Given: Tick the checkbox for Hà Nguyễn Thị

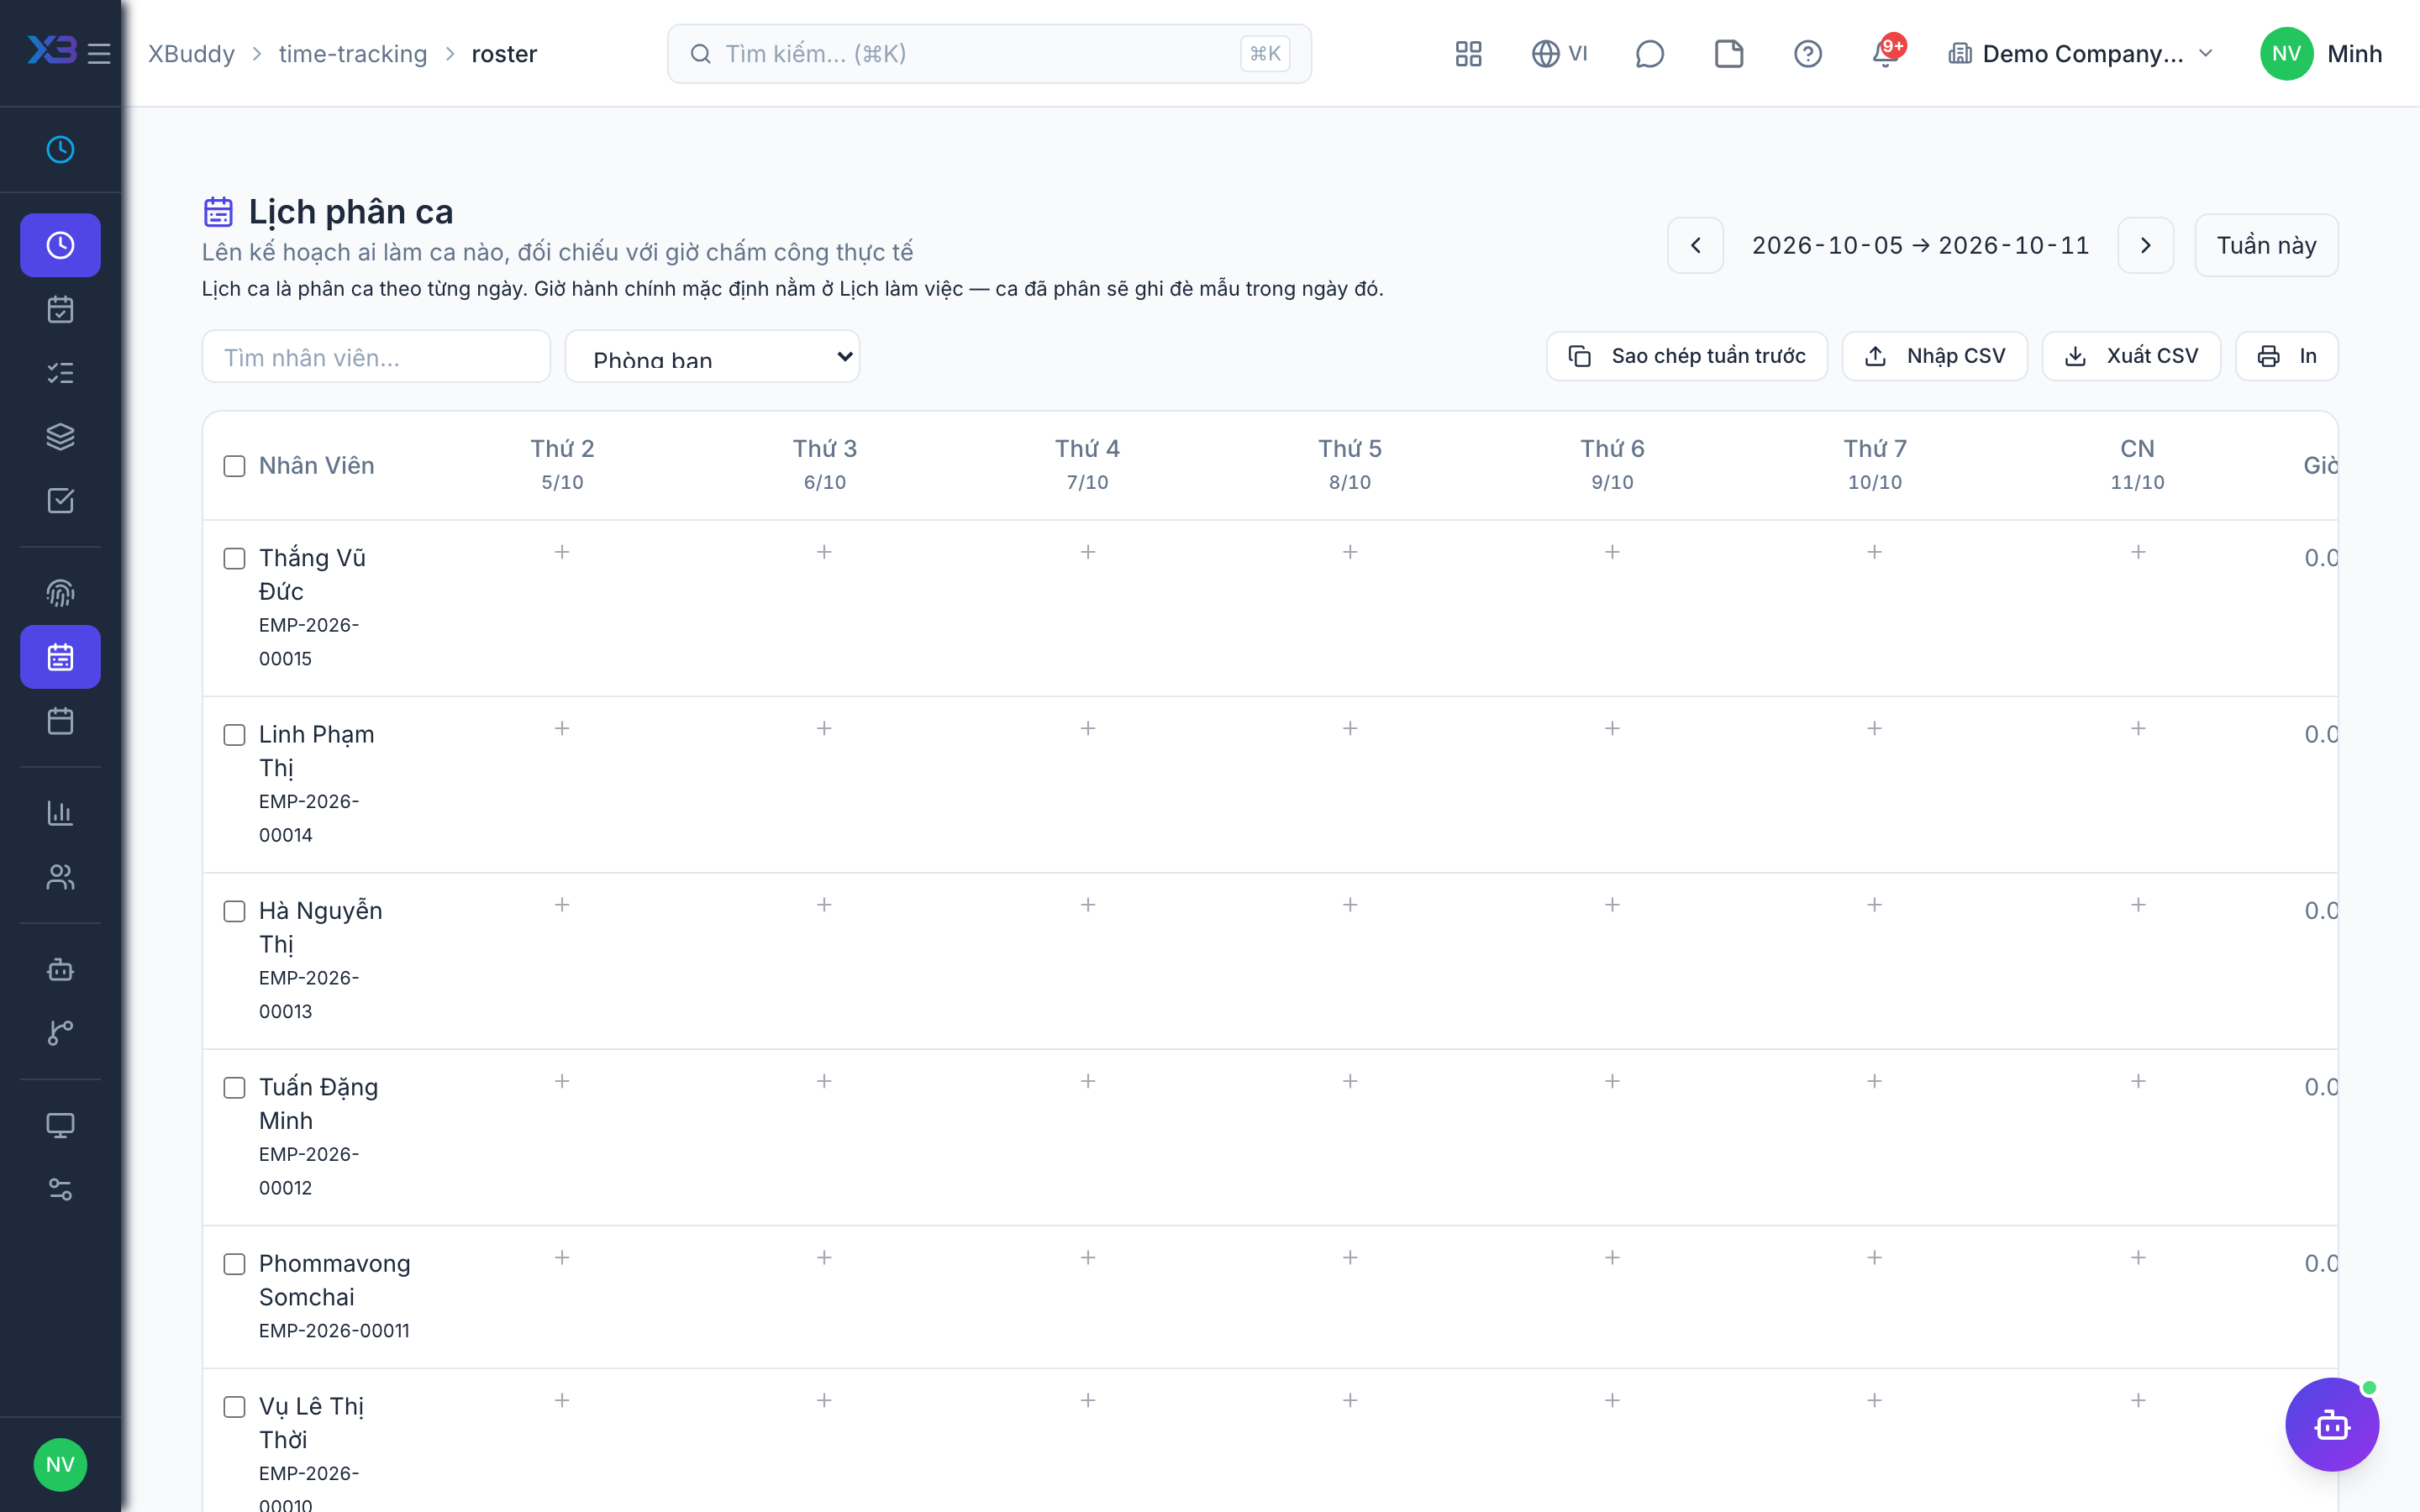Looking at the screenshot, I should (234, 911).
